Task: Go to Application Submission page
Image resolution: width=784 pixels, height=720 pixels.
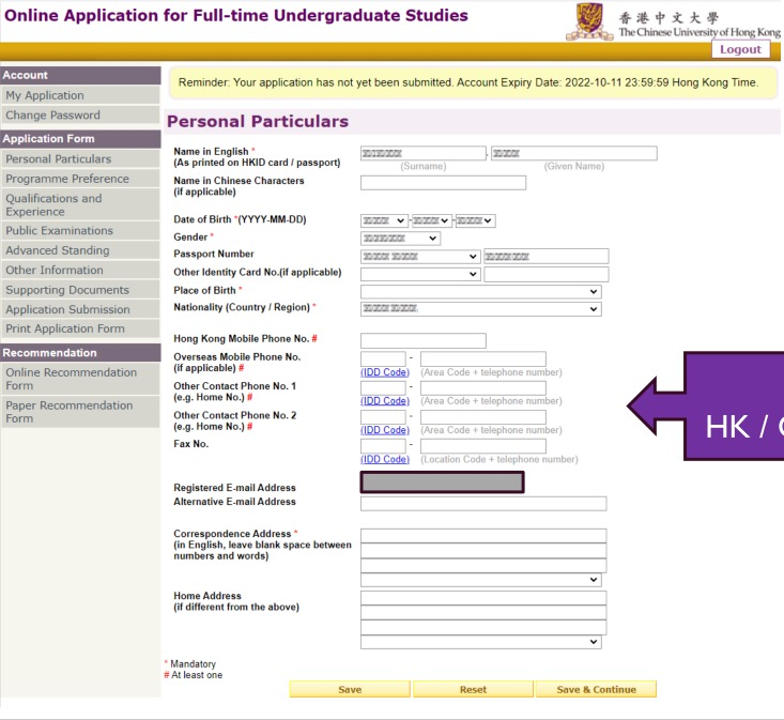Action: pyautogui.click(x=80, y=309)
